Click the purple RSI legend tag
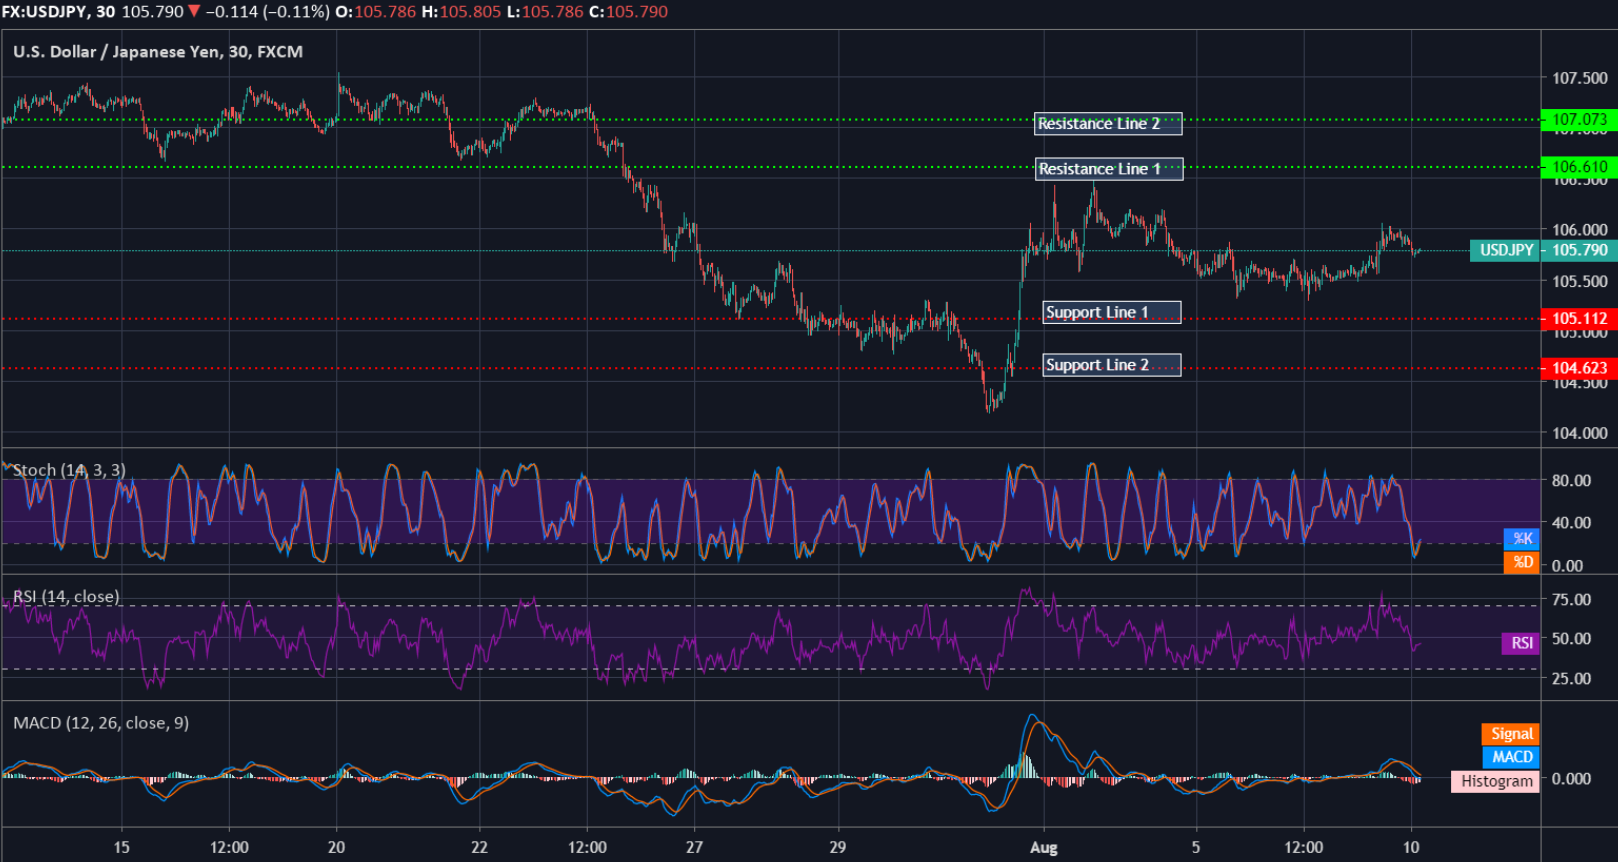 1521,643
